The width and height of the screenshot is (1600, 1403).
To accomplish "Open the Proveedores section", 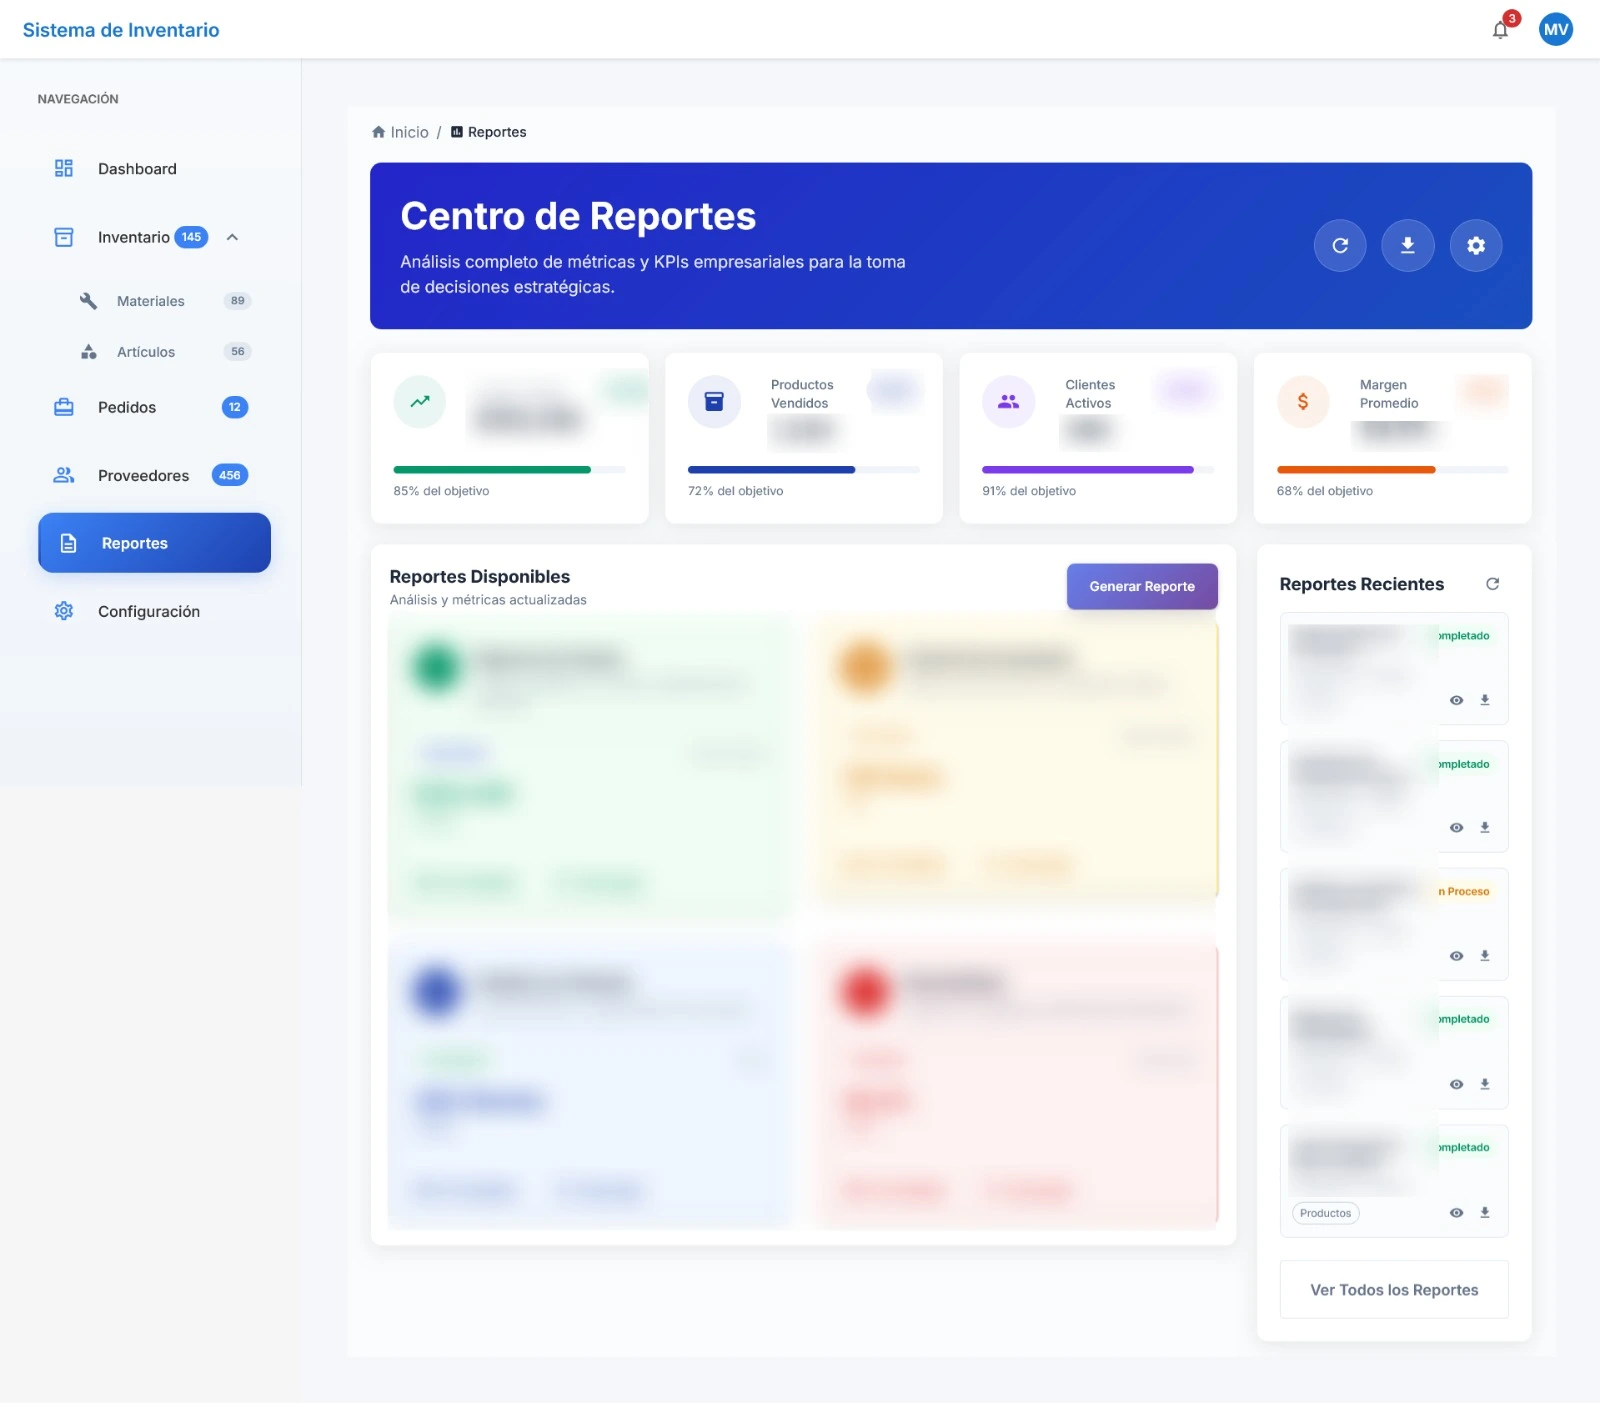I will [143, 475].
